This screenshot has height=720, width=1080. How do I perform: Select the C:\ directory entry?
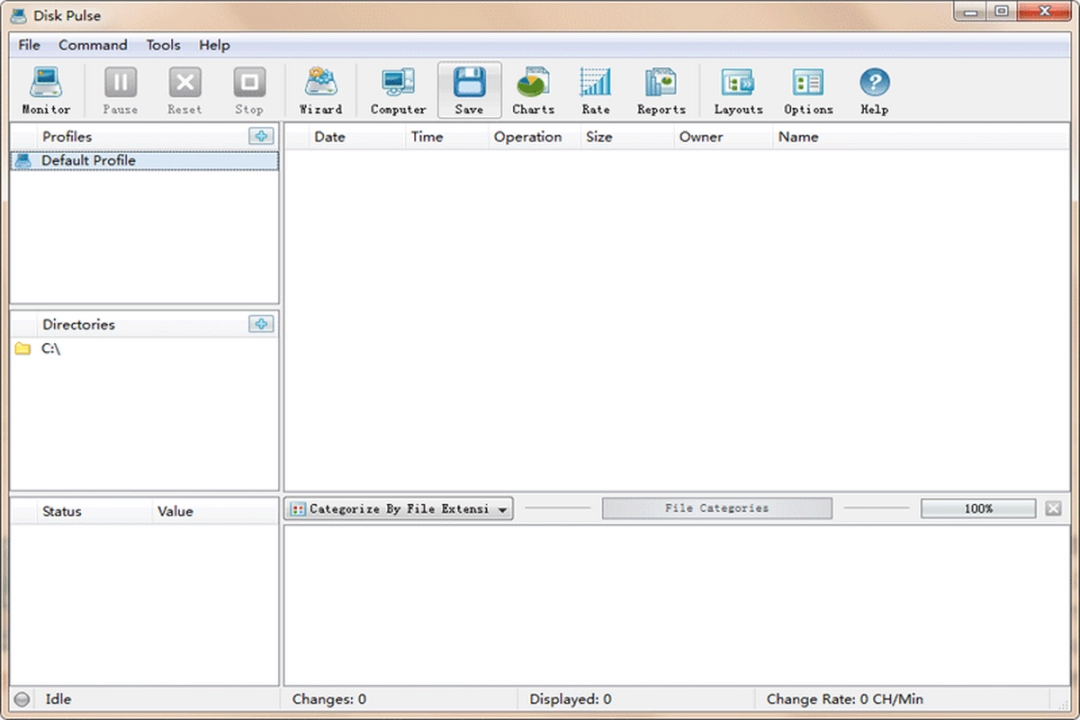[x=50, y=349]
